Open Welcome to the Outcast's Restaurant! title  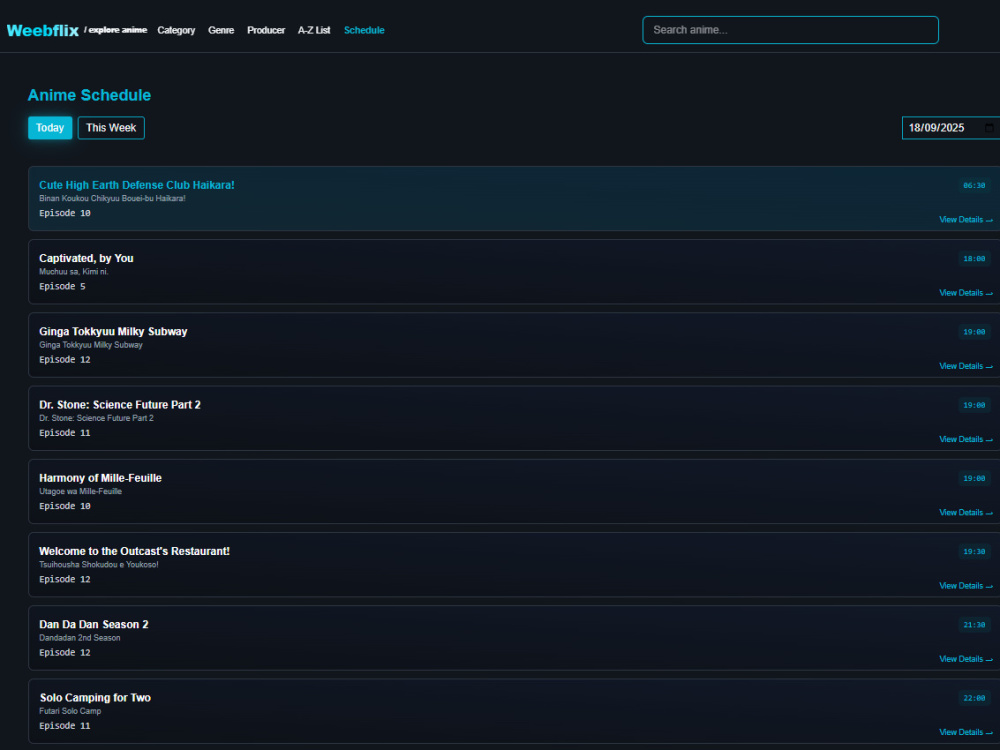click(134, 551)
